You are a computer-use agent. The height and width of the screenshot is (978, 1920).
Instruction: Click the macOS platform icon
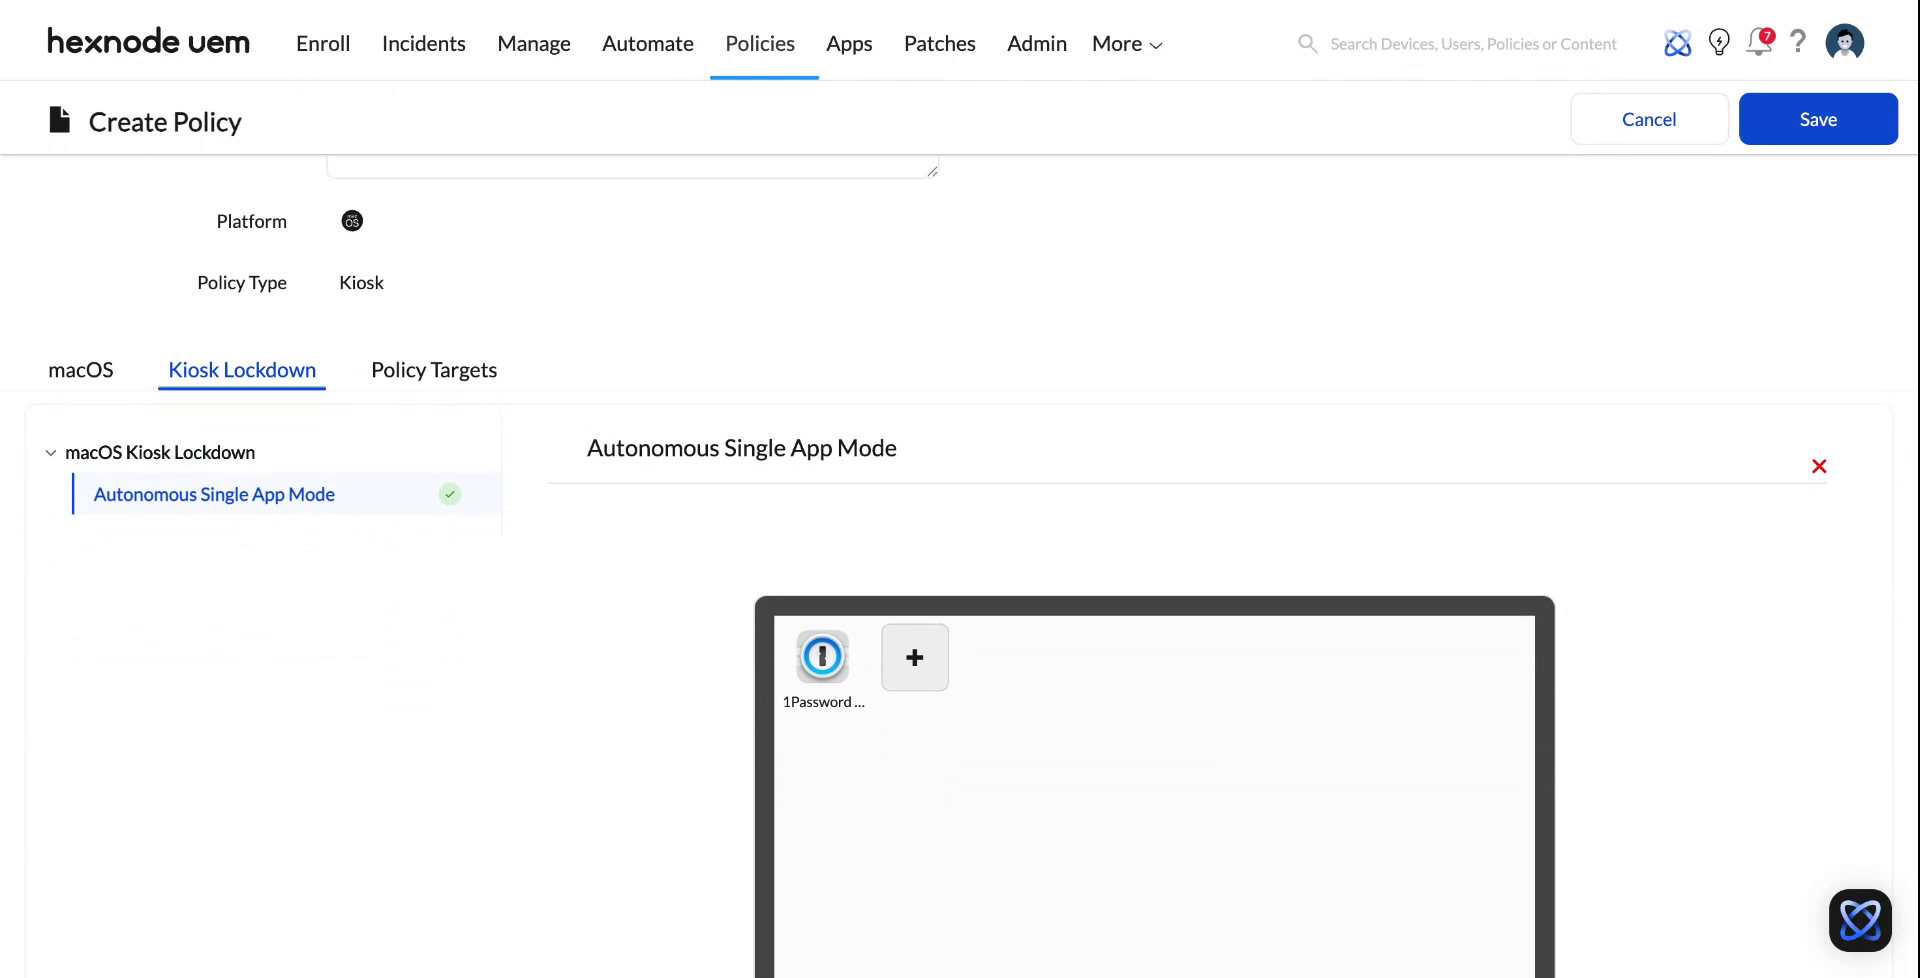point(352,220)
